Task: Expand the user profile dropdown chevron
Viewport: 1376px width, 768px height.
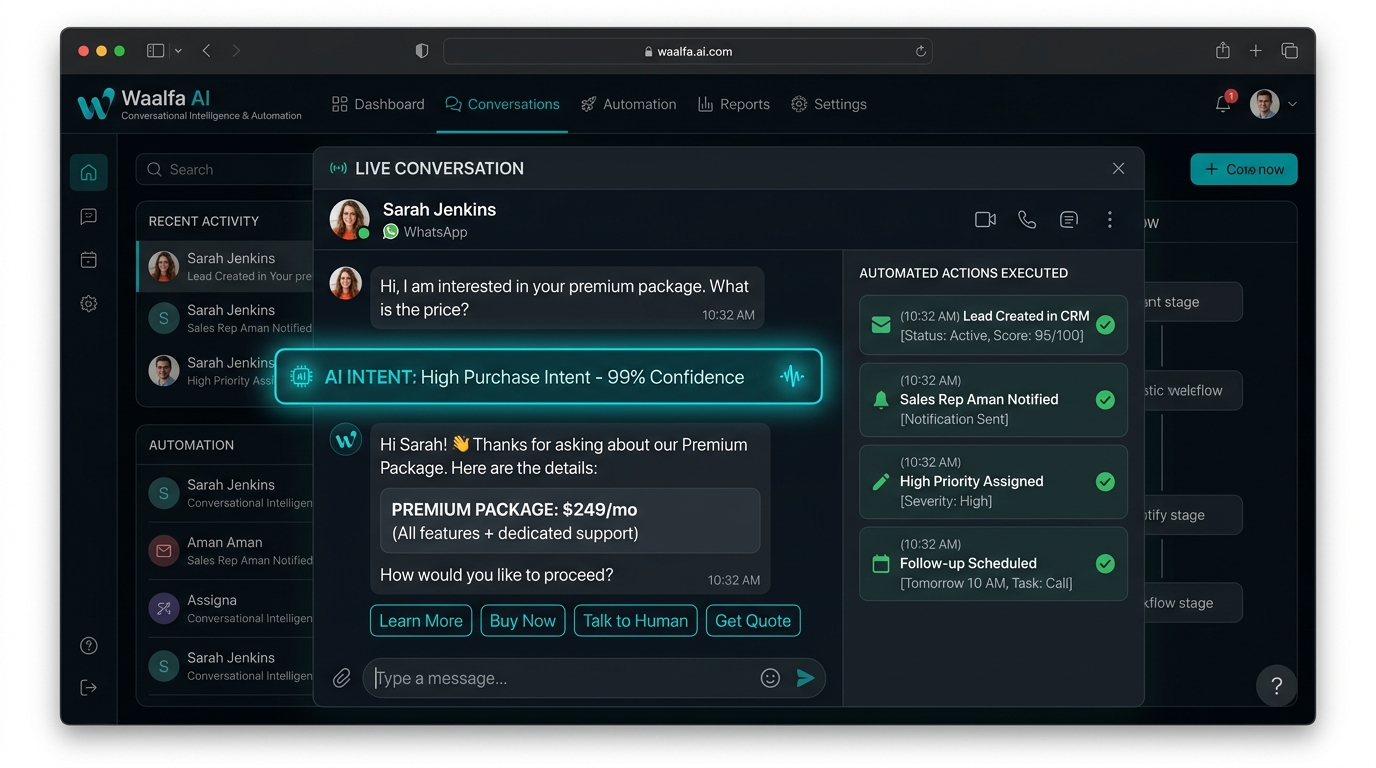Action: coord(1293,104)
